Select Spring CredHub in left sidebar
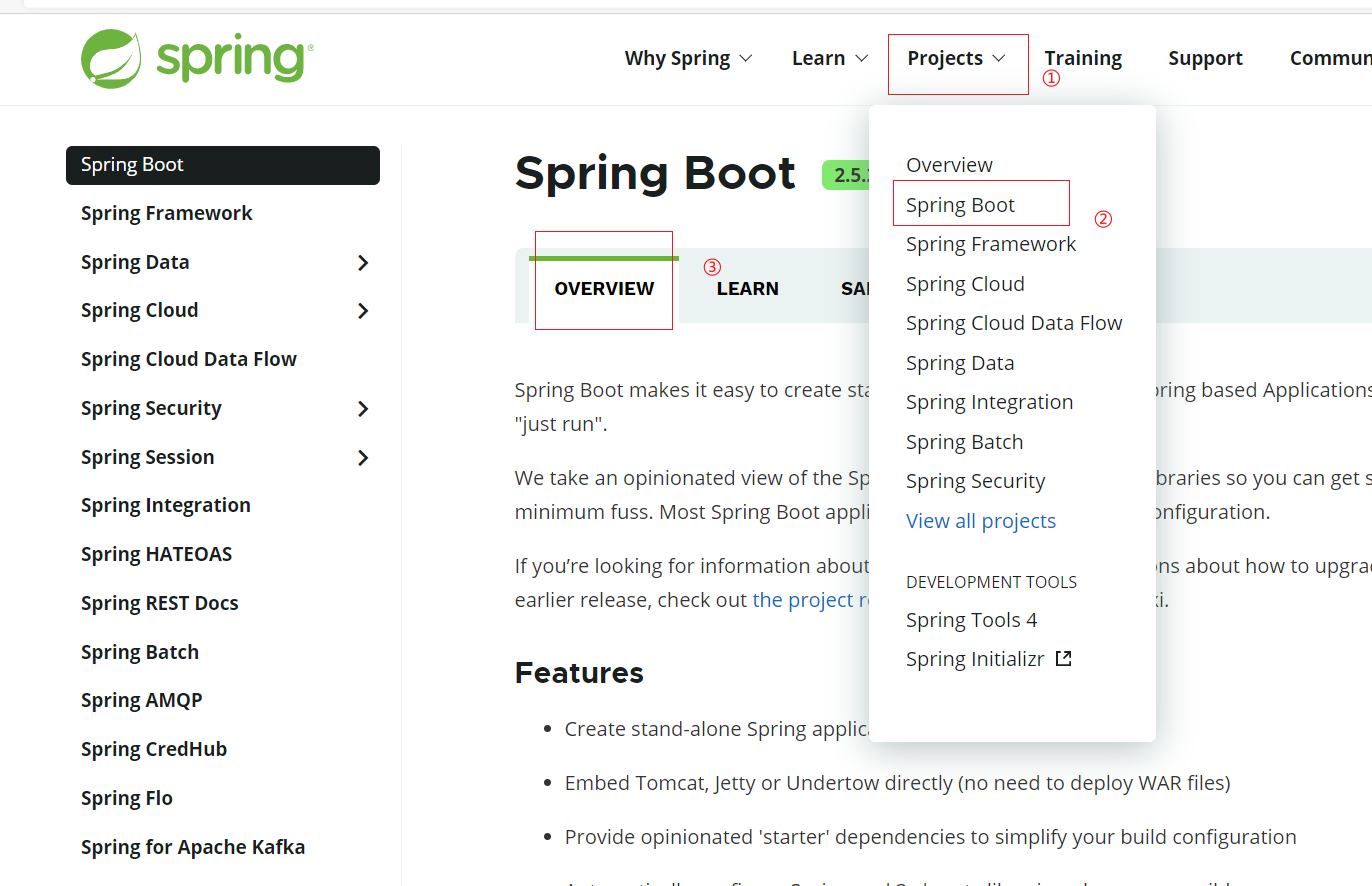This screenshot has height=886, width=1372. tap(154, 749)
